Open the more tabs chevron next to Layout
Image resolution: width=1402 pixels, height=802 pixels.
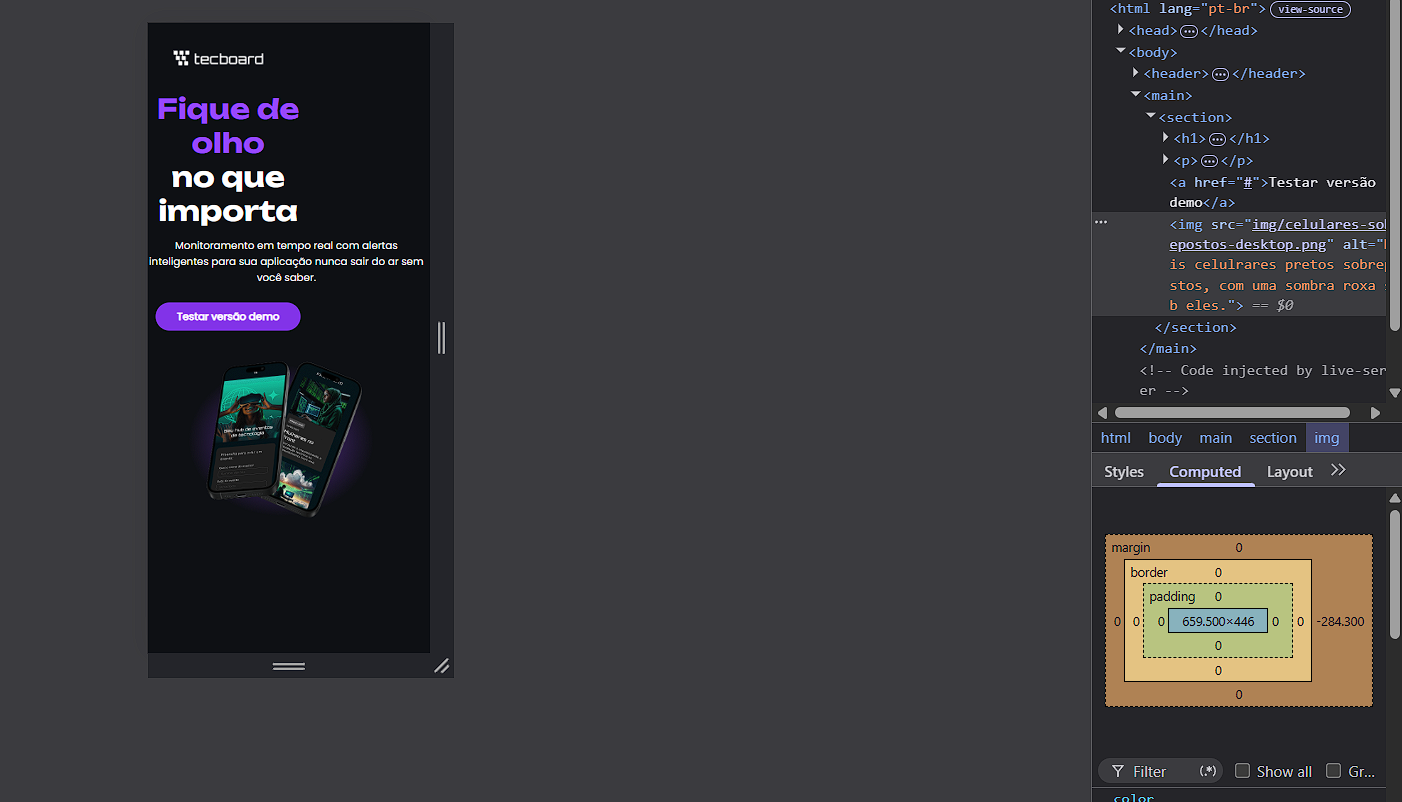(1338, 470)
